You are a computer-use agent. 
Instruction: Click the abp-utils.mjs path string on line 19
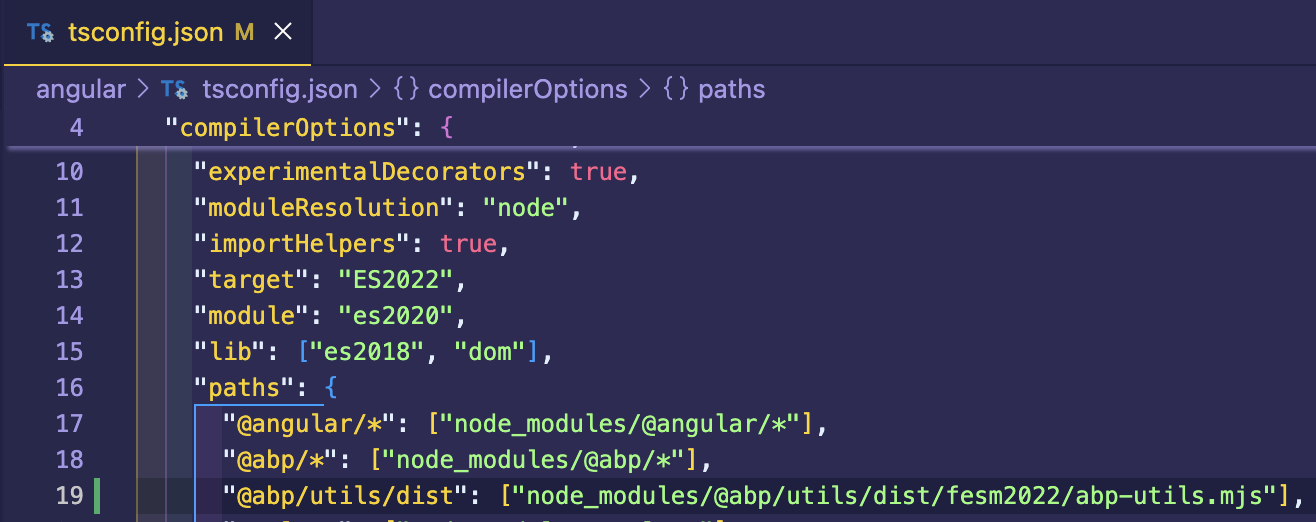(x=892, y=495)
